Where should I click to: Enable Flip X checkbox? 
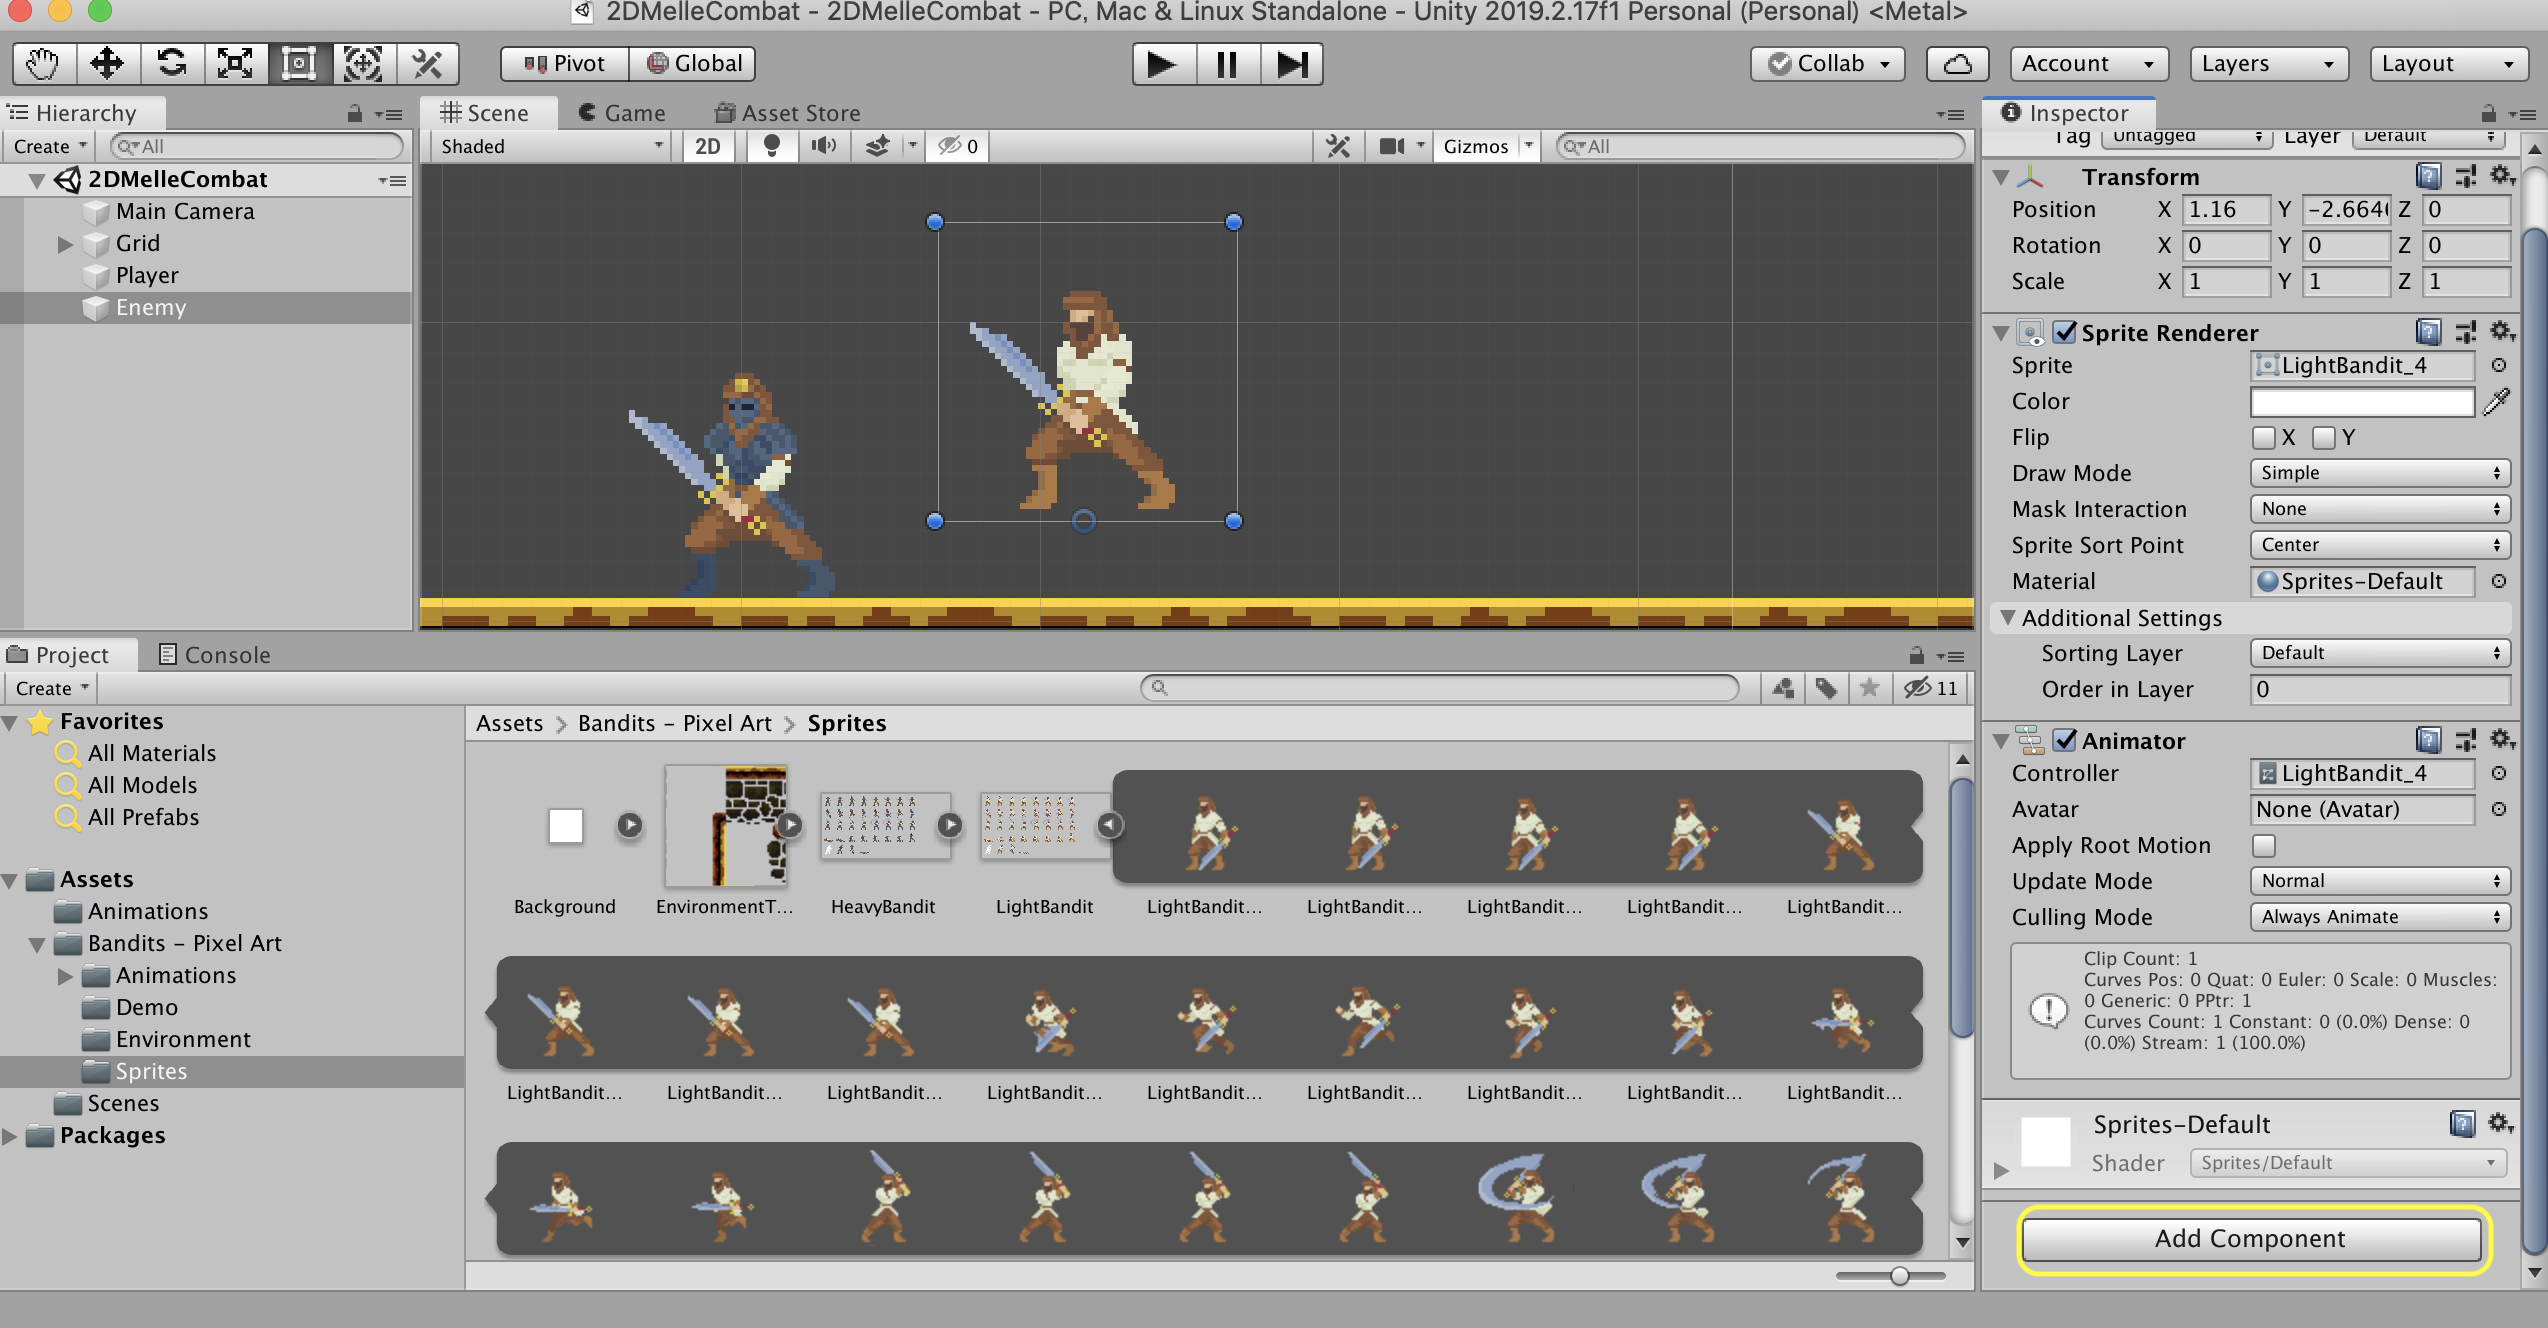coord(2263,438)
